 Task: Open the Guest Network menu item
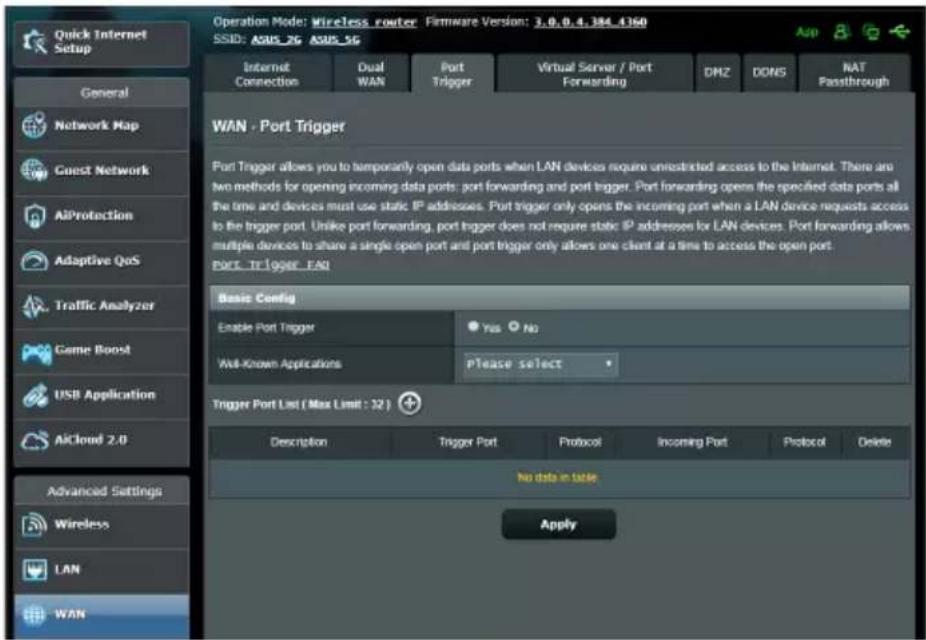[x=102, y=171]
